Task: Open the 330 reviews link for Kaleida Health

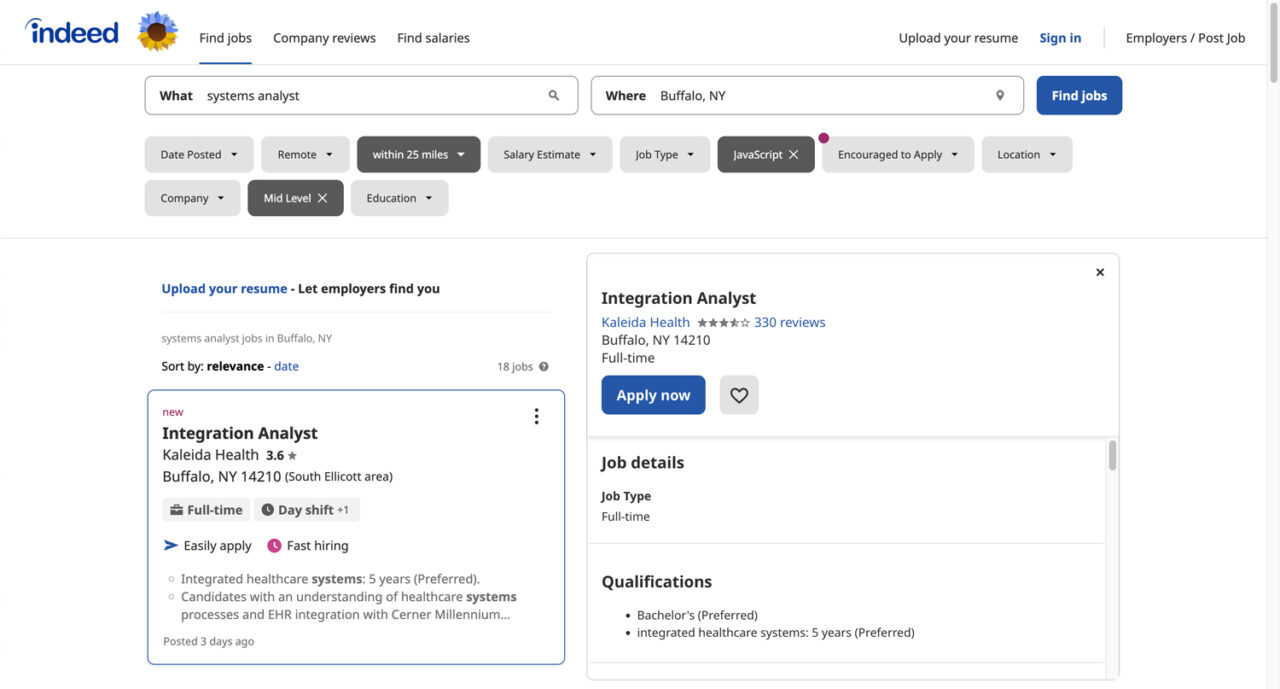Action: [x=790, y=321]
